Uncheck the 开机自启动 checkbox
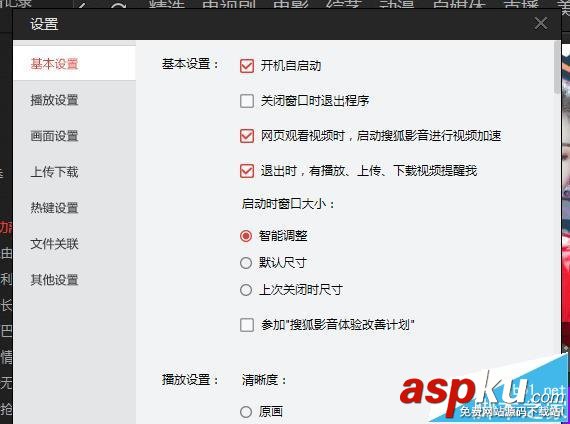570x424 pixels. coord(247,66)
